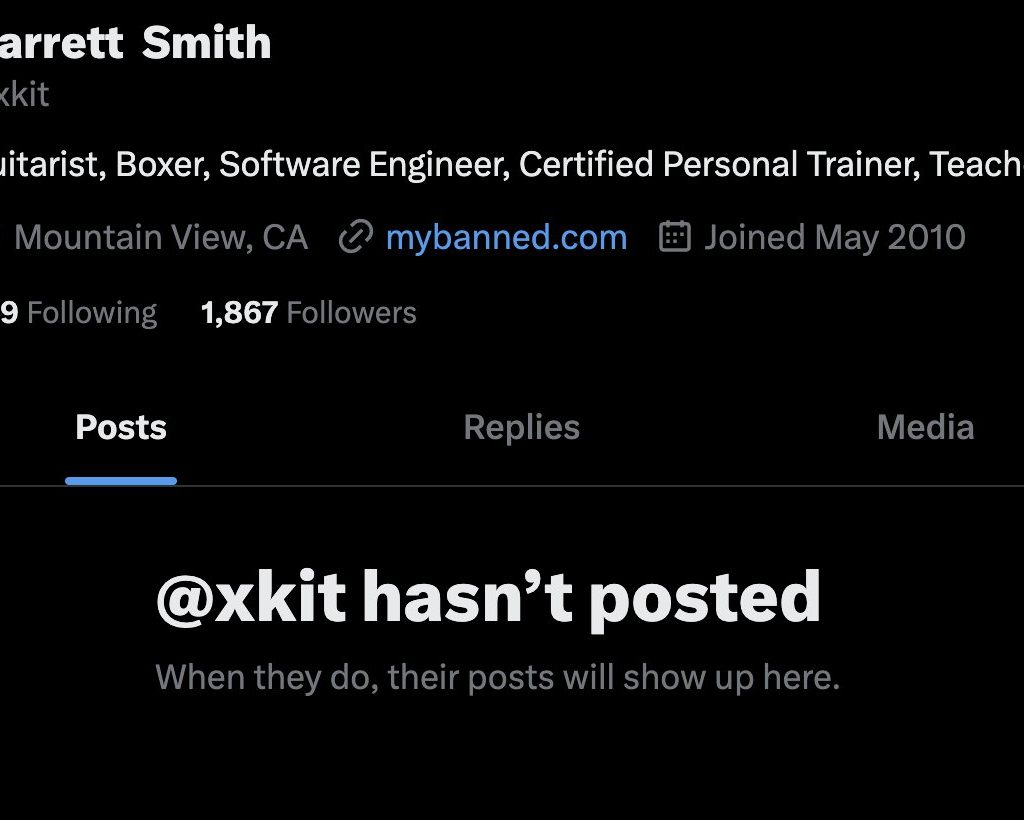Click the calendar icon beside Joined date
The width and height of the screenshot is (1024, 820).
click(x=675, y=237)
